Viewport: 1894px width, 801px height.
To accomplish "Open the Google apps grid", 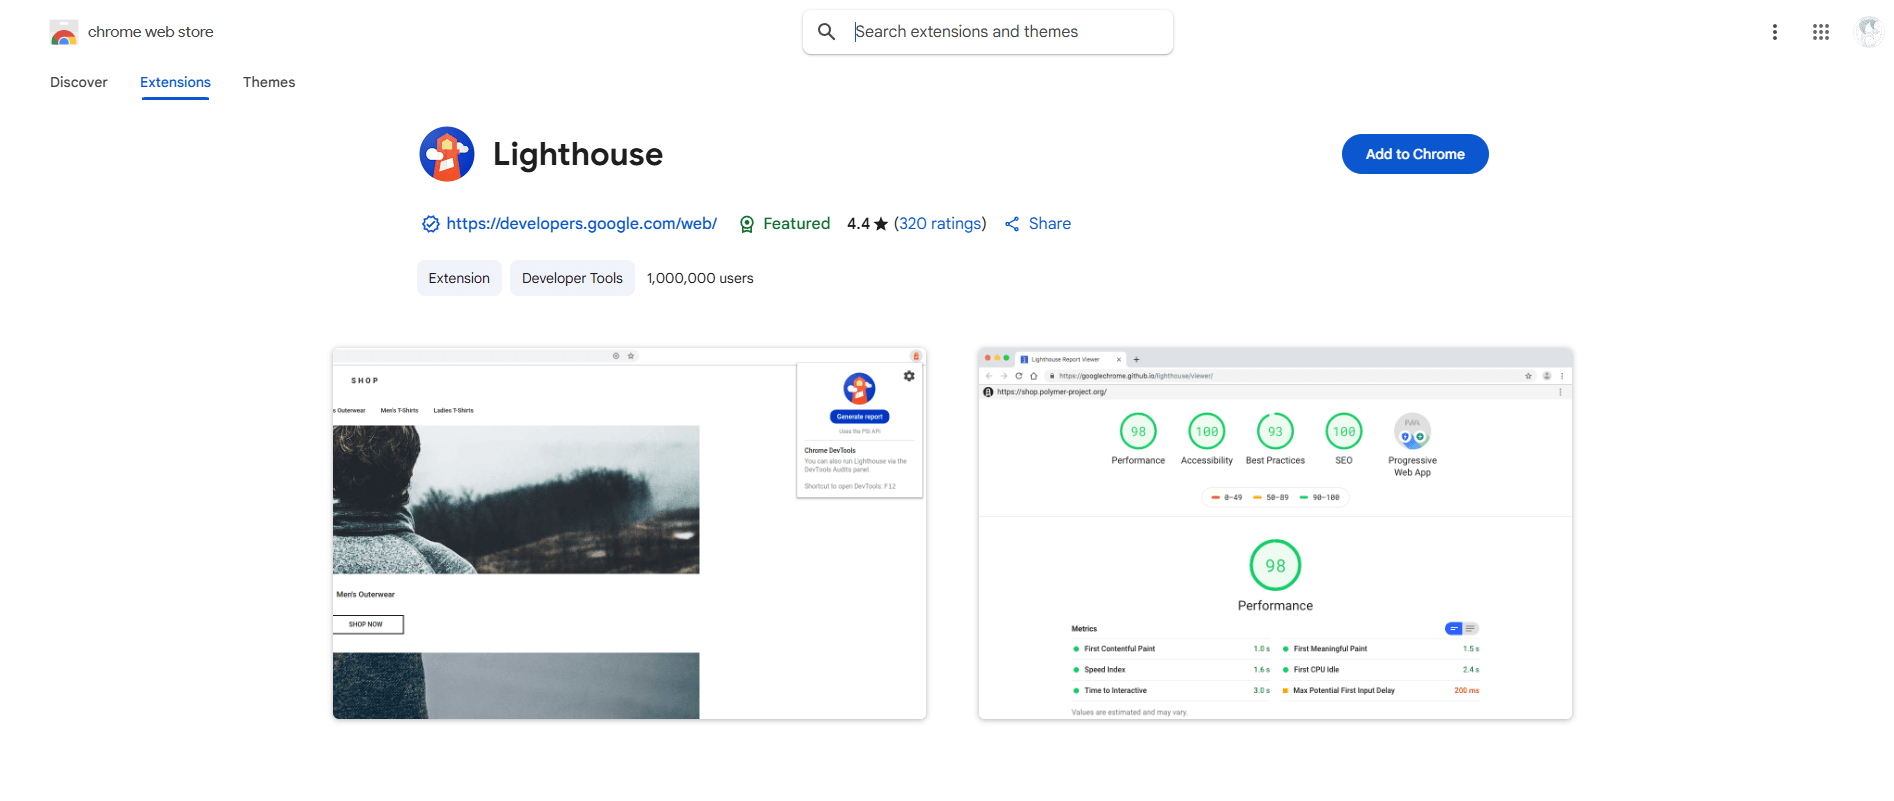I will (1821, 32).
